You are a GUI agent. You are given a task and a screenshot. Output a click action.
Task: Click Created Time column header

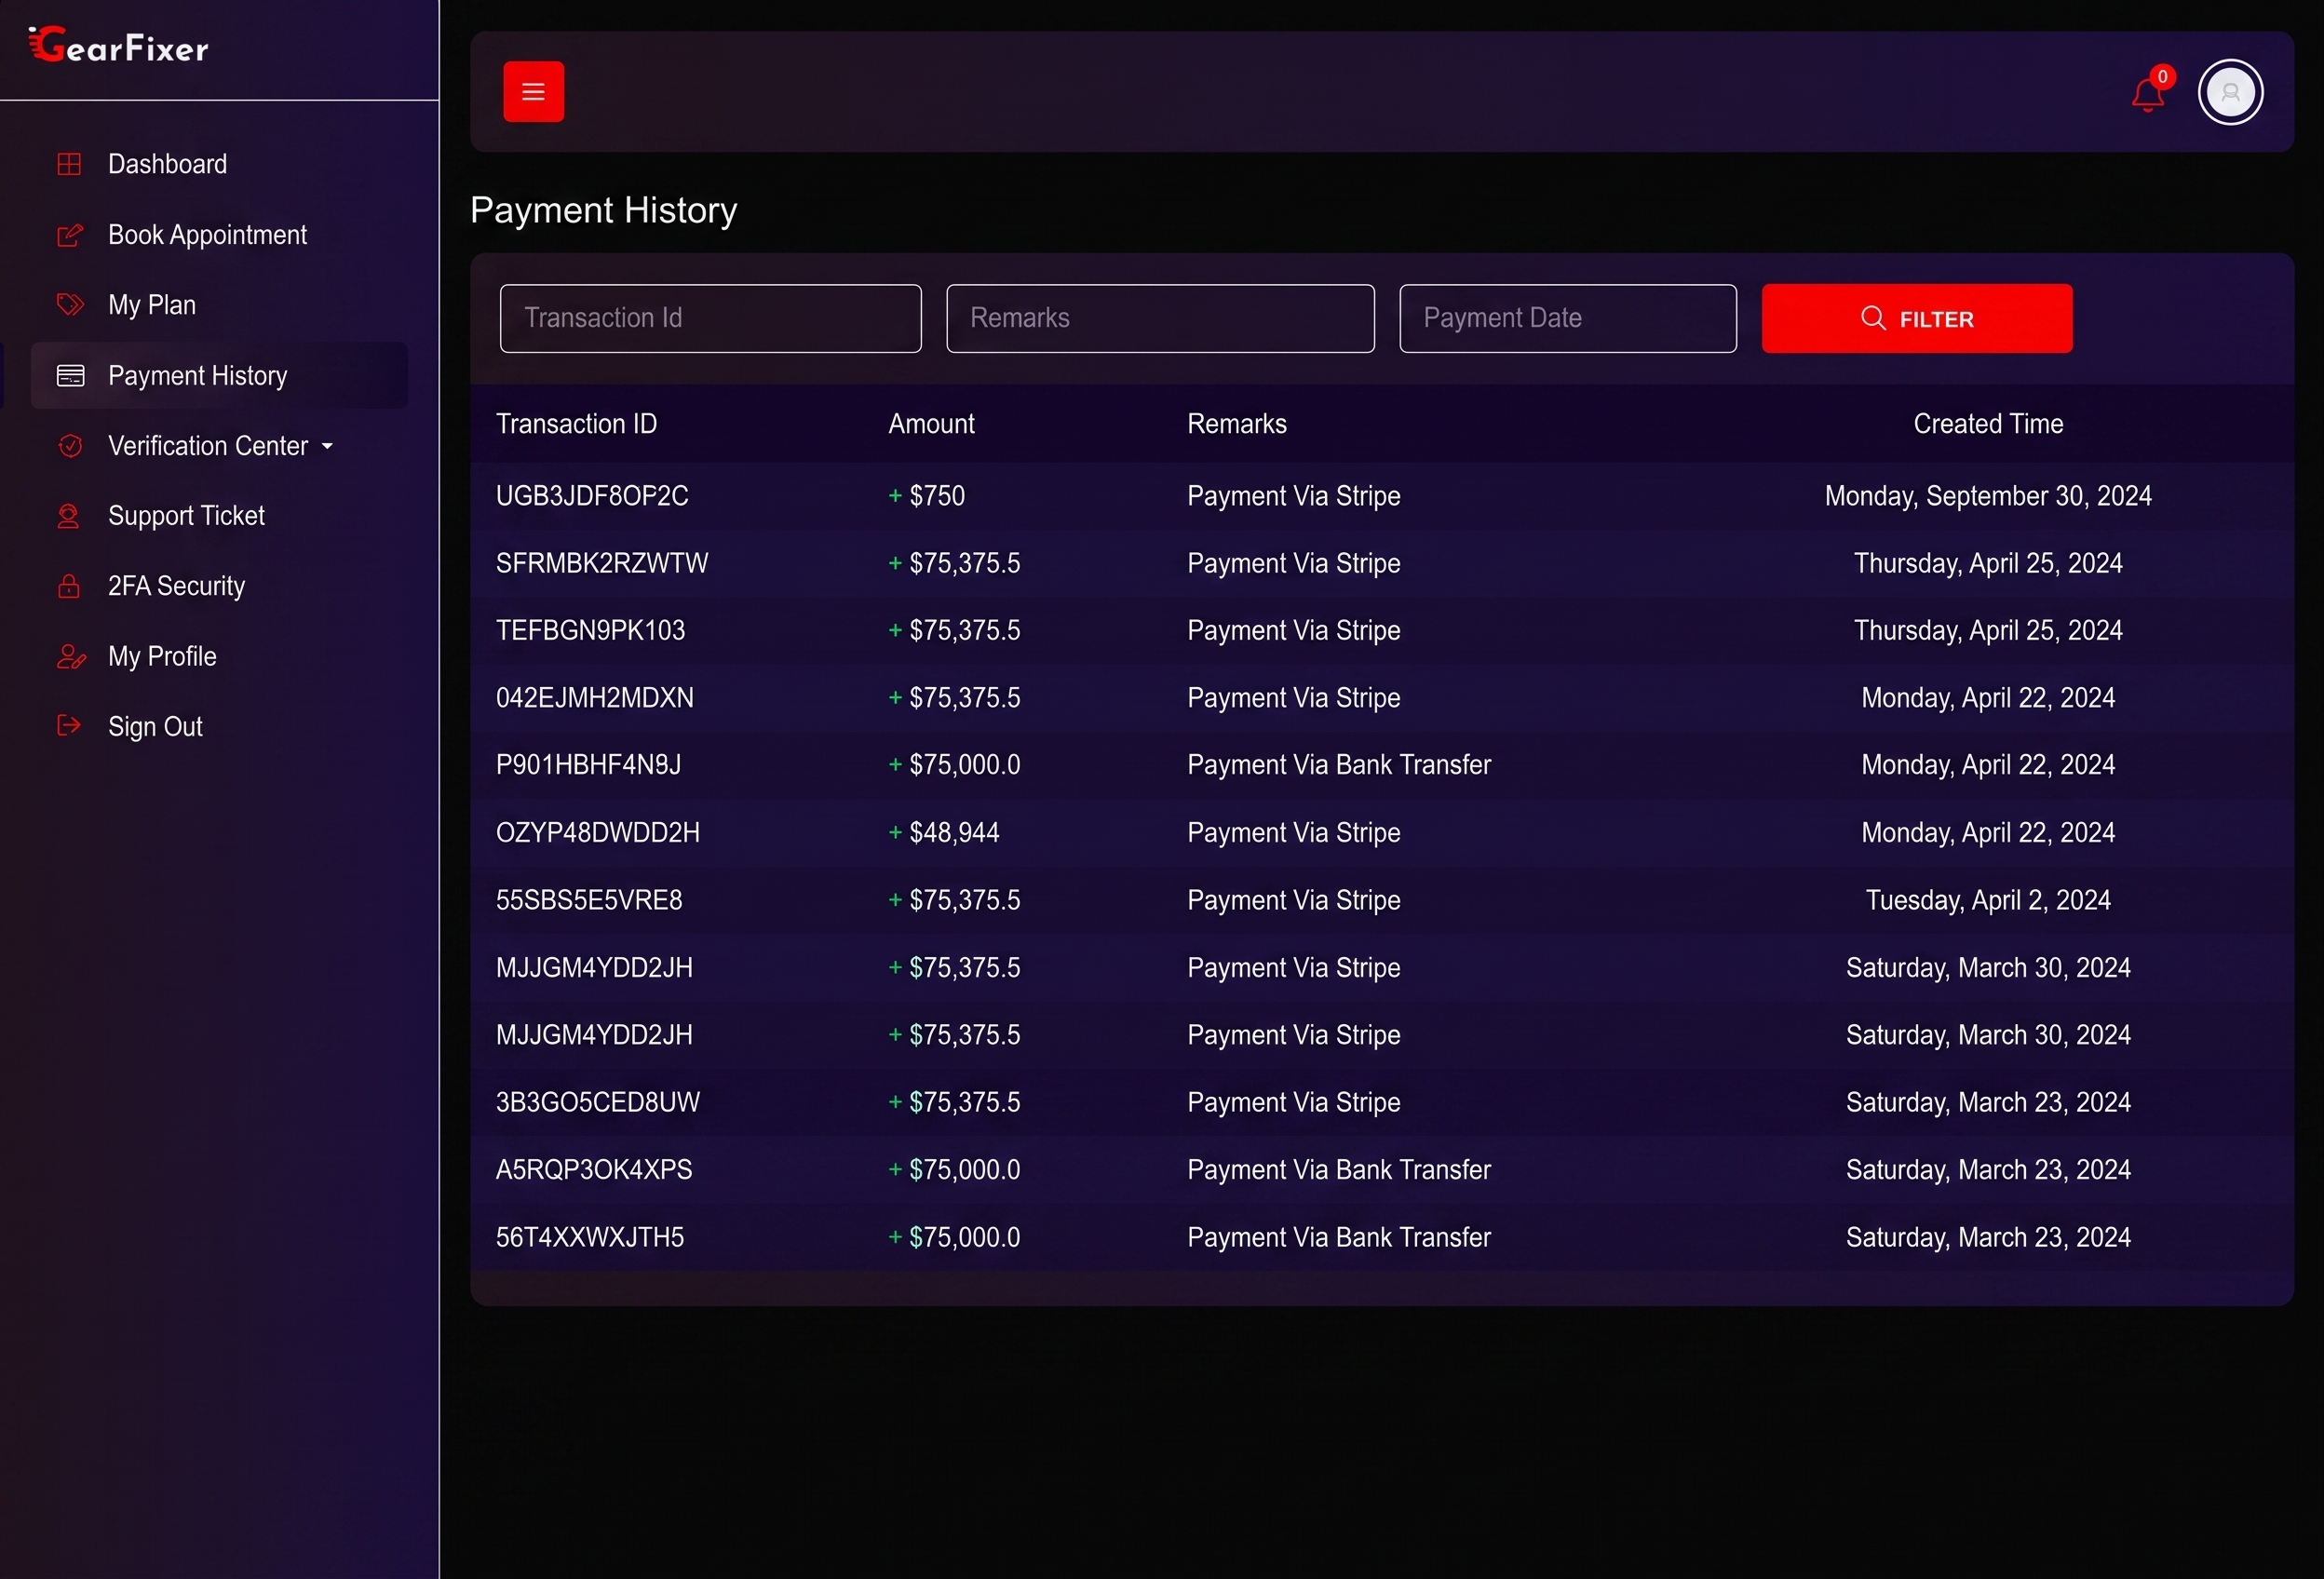click(1988, 424)
